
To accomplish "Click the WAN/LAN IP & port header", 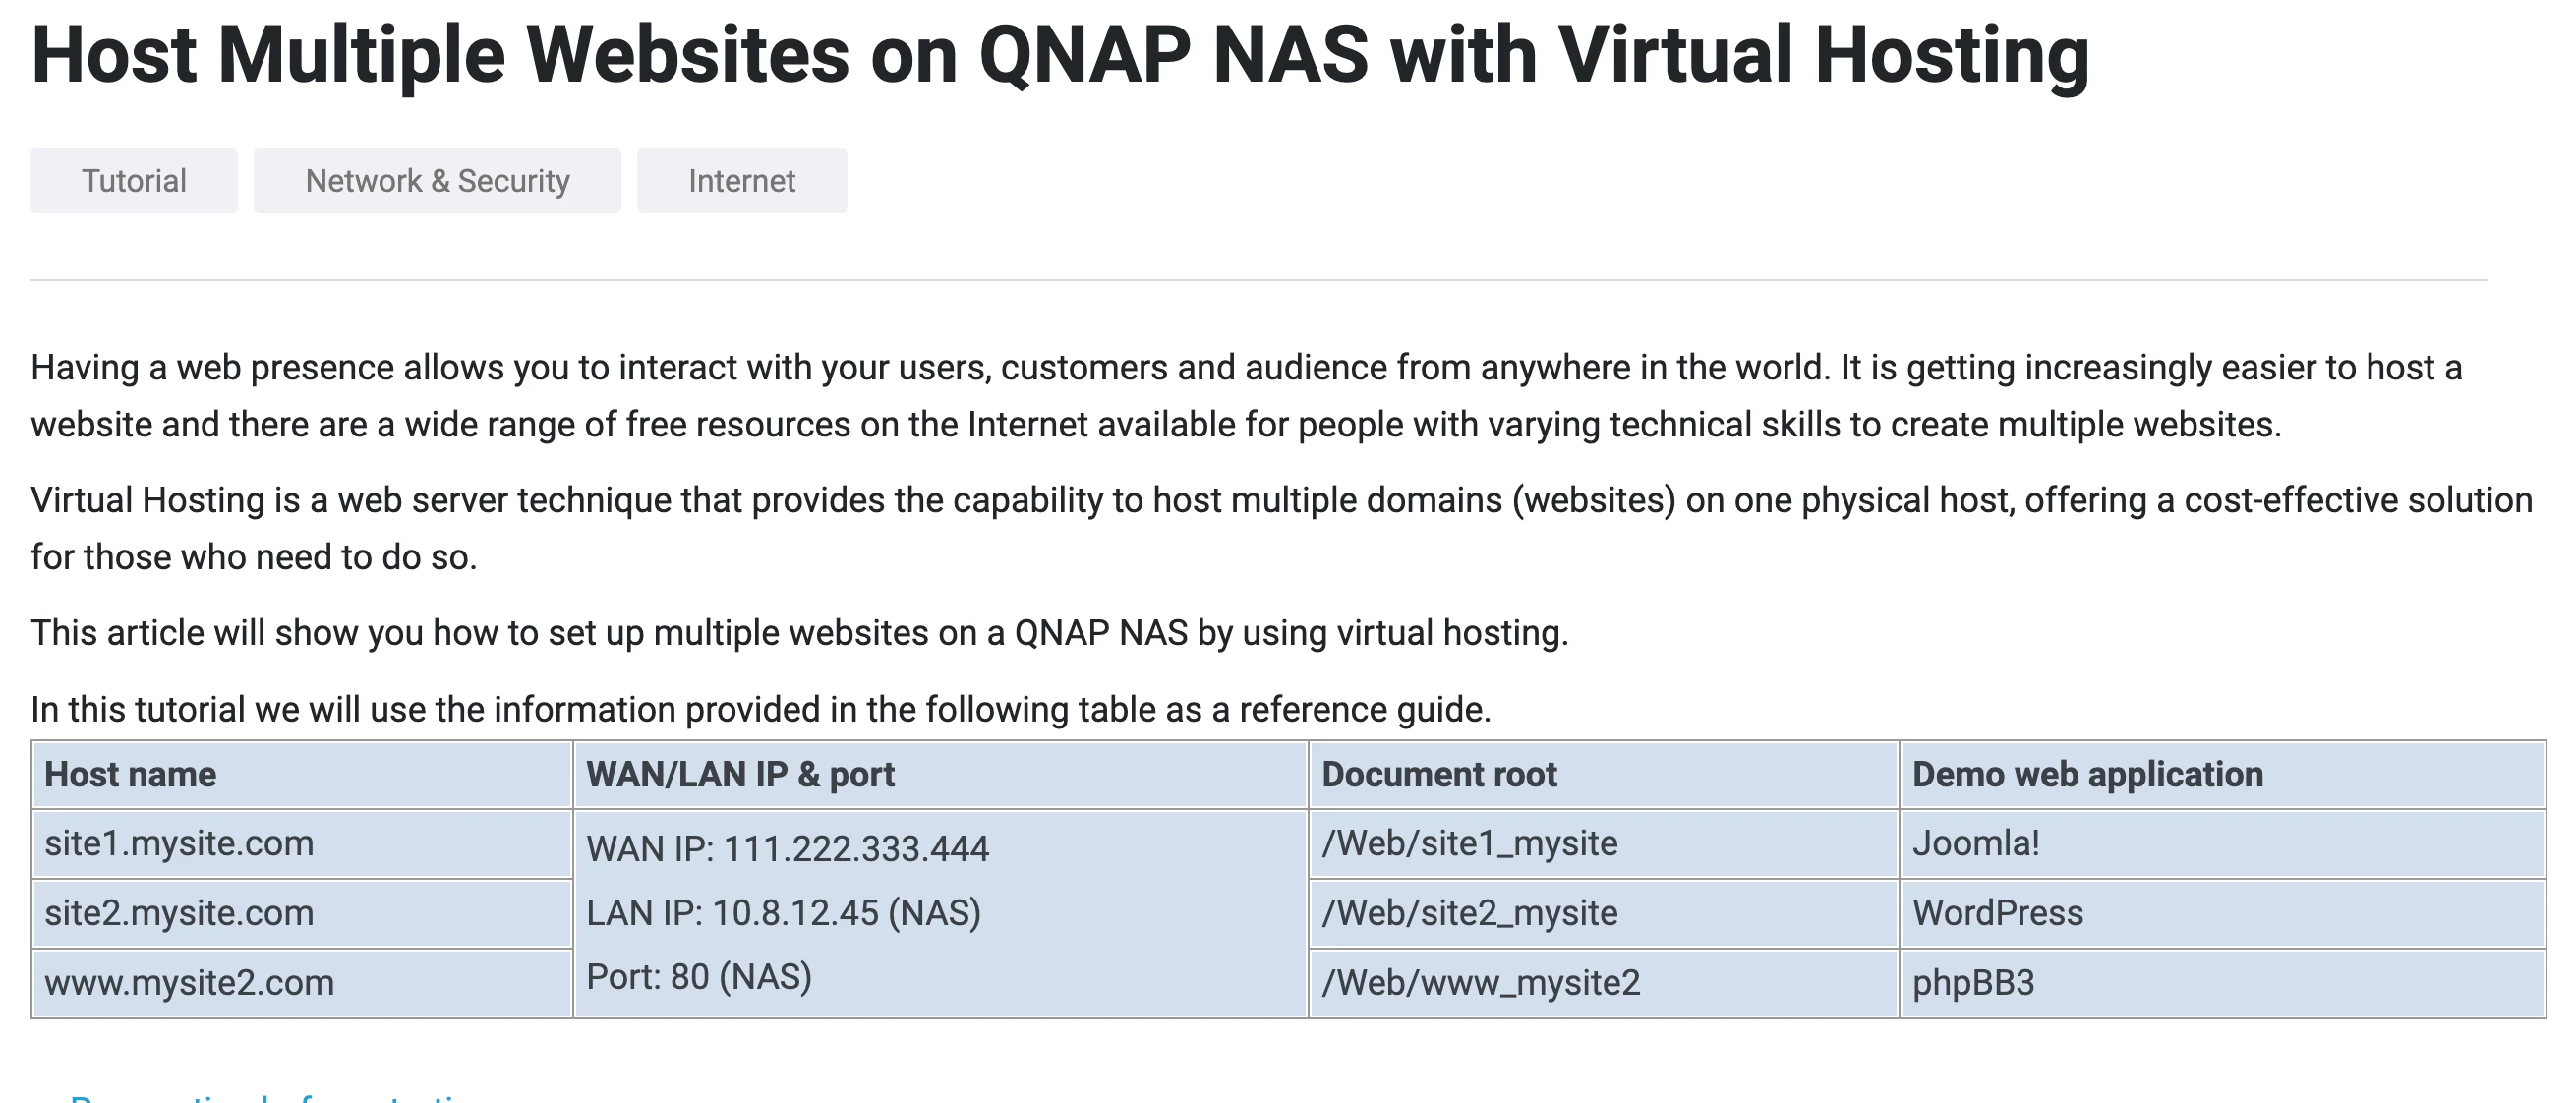I will (x=740, y=774).
